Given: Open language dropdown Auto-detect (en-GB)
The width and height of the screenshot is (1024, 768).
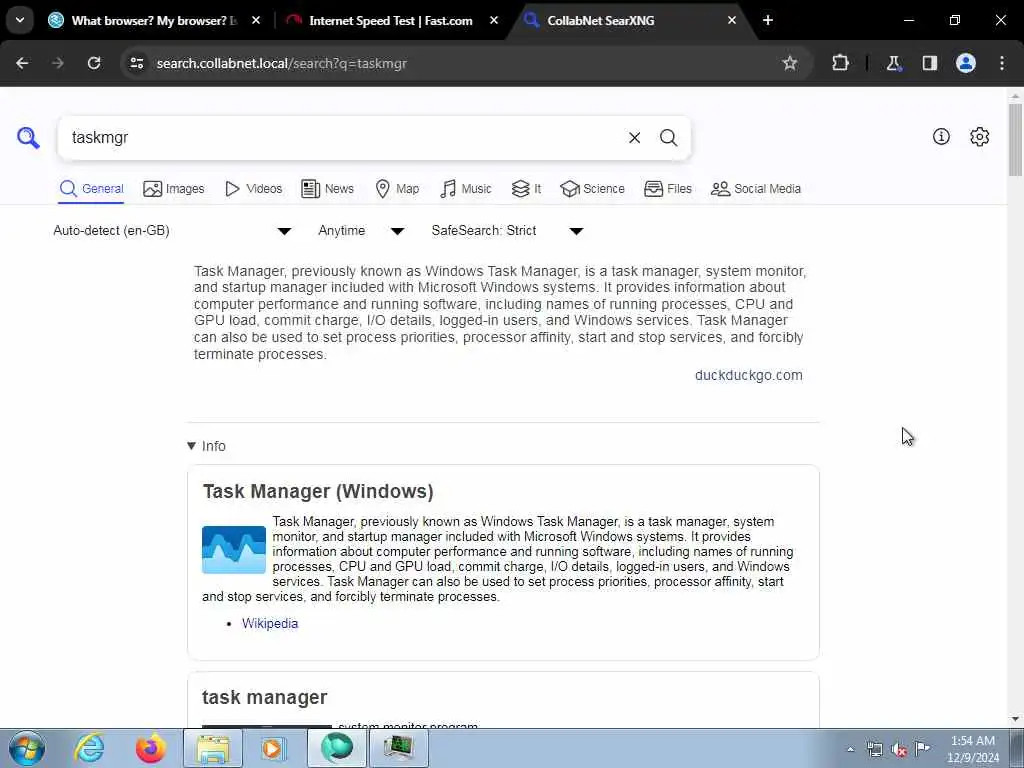Looking at the screenshot, I should [x=172, y=231].
